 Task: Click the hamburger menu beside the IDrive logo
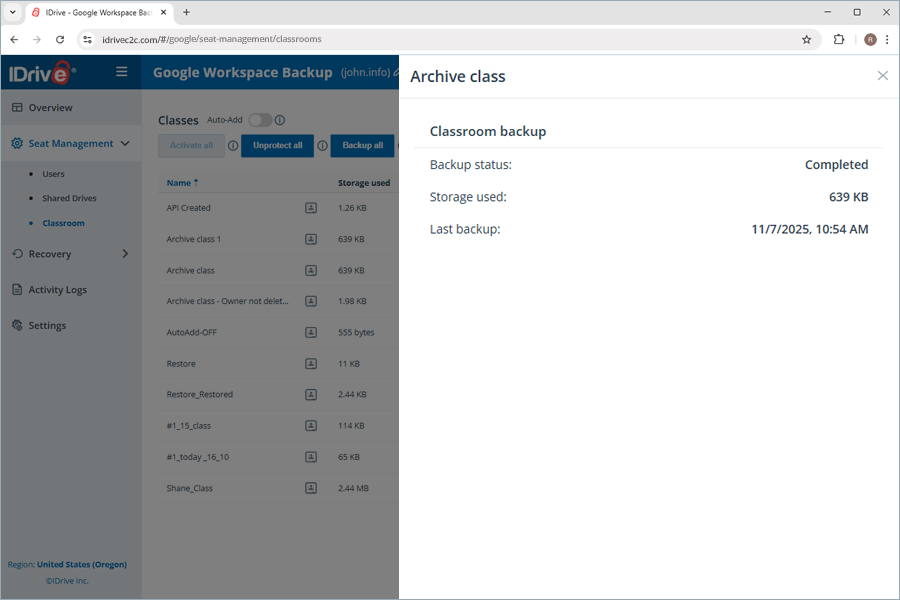[121, 72]
